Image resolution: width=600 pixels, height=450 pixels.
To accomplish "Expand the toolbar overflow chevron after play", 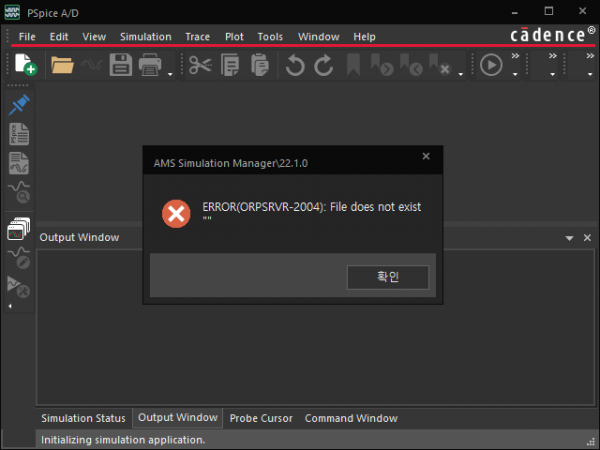I will 515,56.
